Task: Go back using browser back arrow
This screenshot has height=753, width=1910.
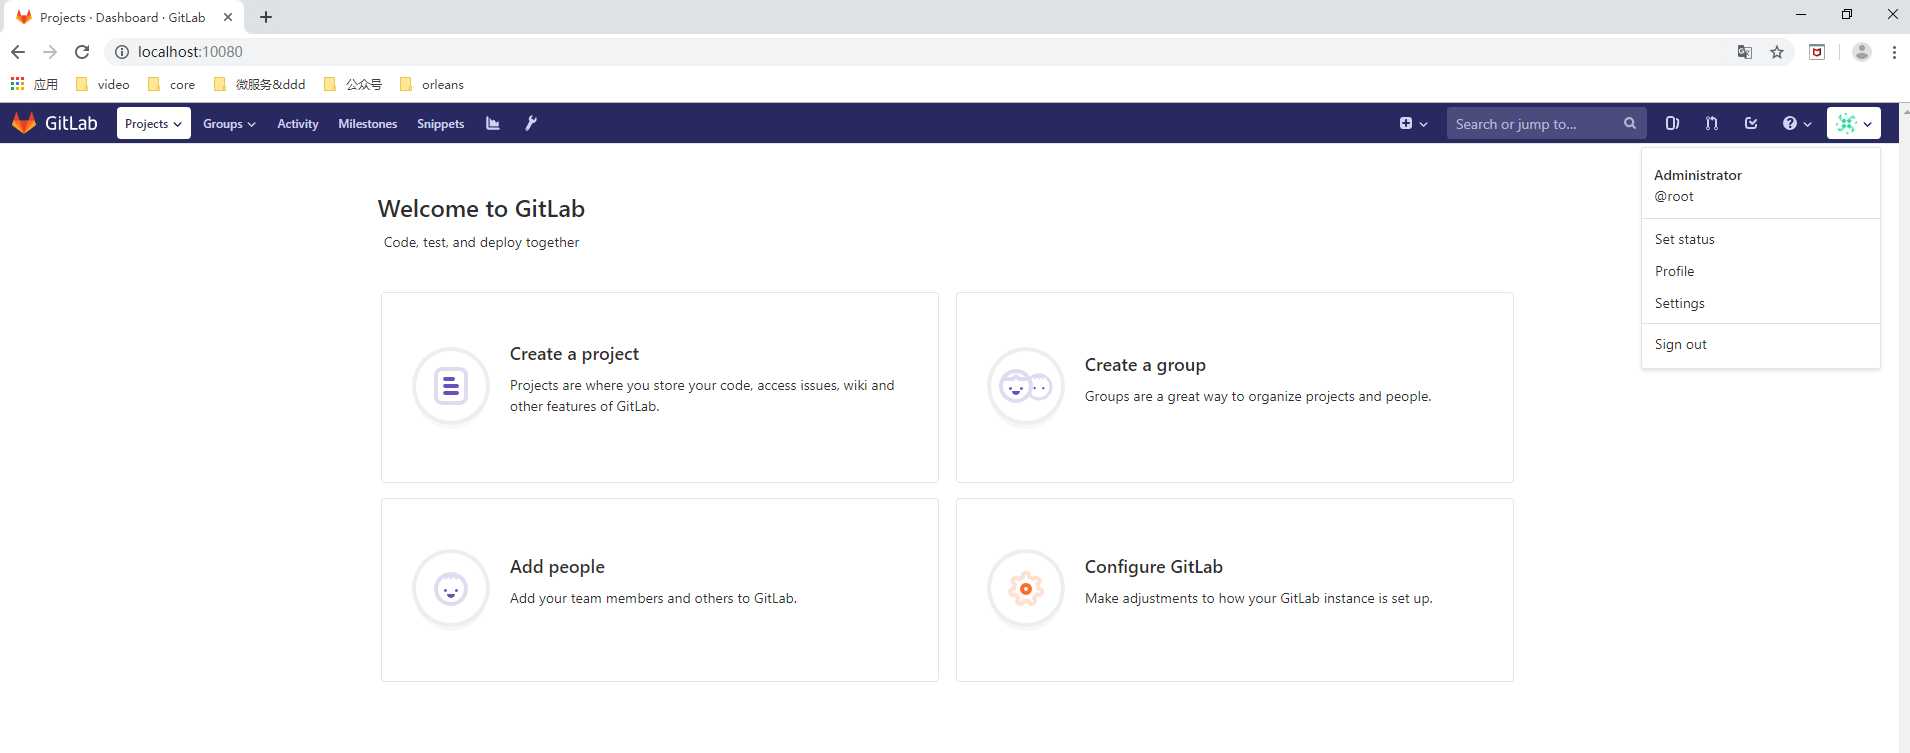Action: point(18,52)
